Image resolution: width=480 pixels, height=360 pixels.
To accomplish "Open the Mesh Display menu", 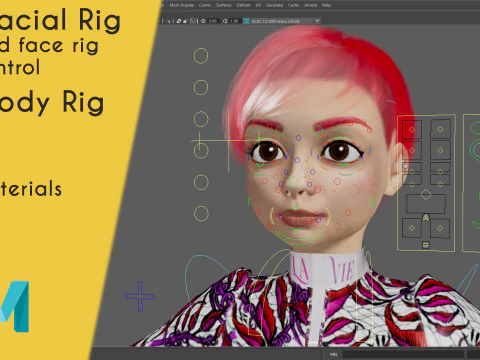I will (x=181, y=5).
